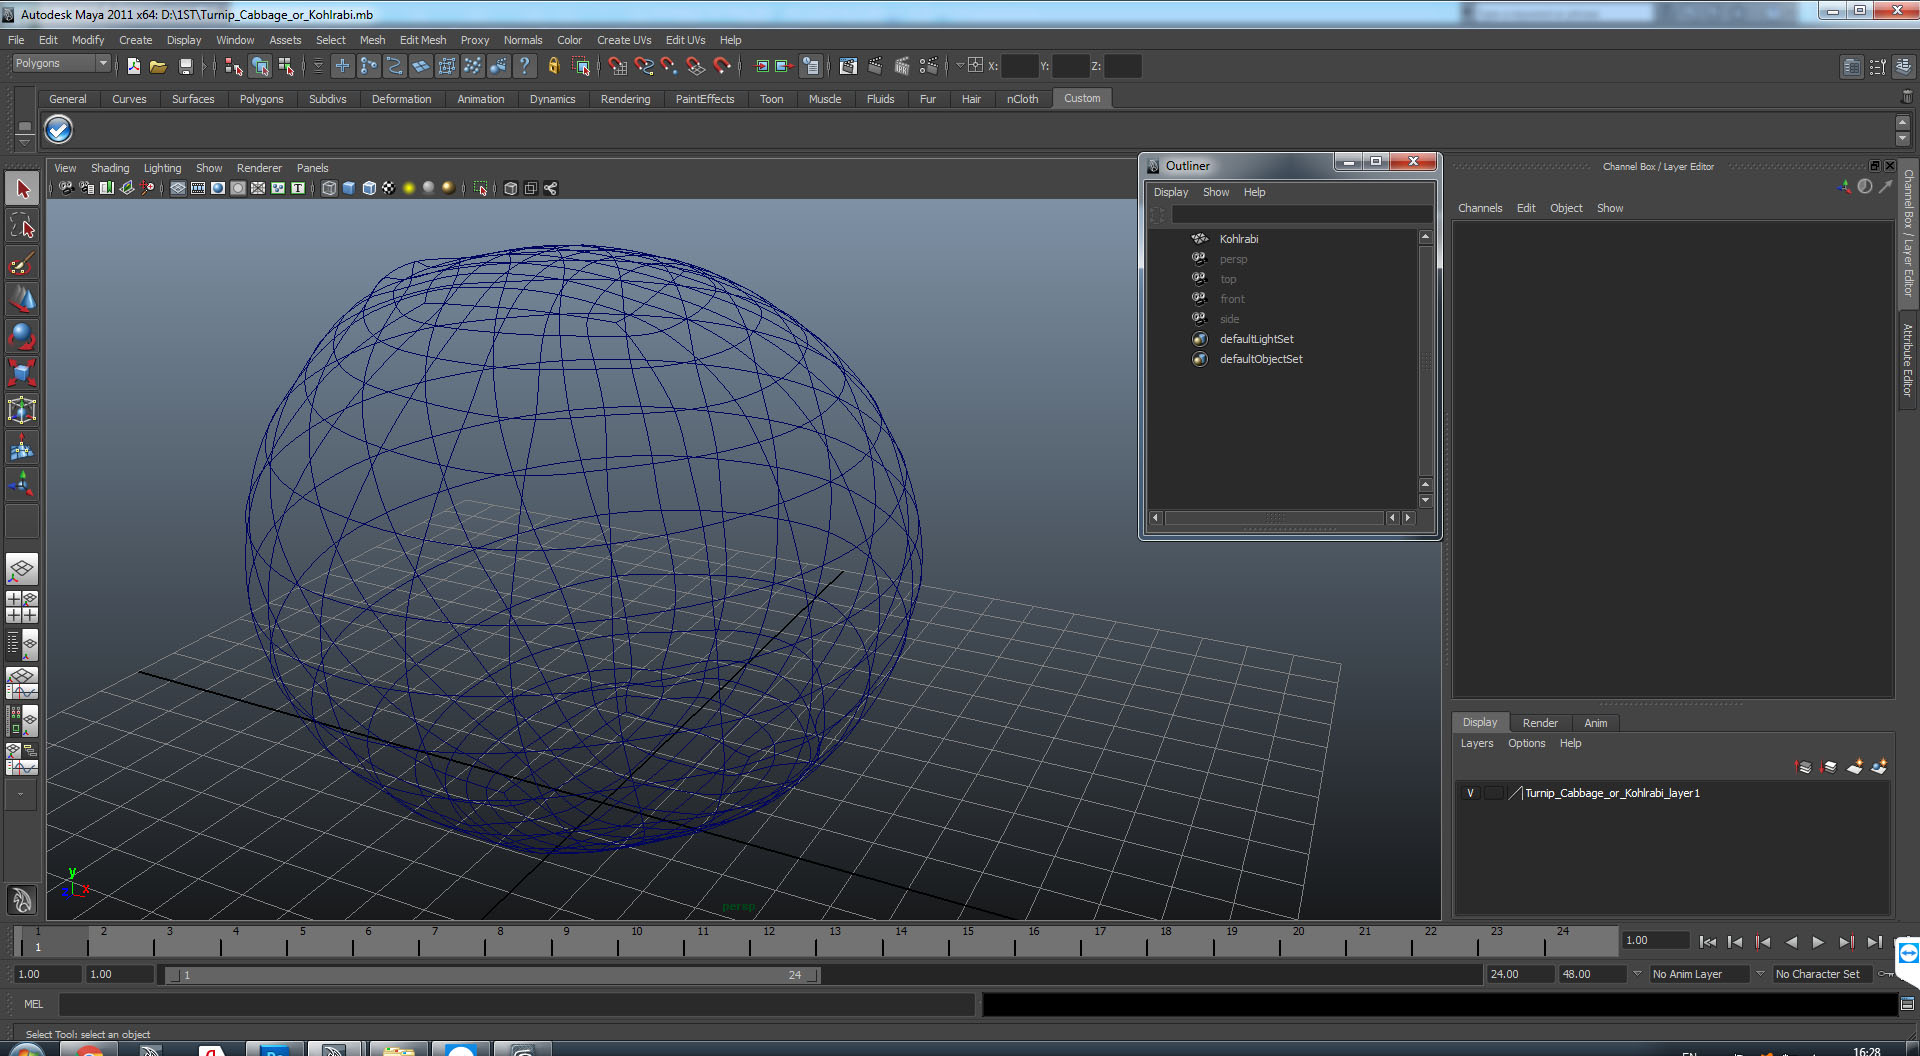Image resolution: width=1920 pixels, height=1056 pixels.
Task: Choose the Rotate tool sphere icon
Action: (x=22, y=336)
